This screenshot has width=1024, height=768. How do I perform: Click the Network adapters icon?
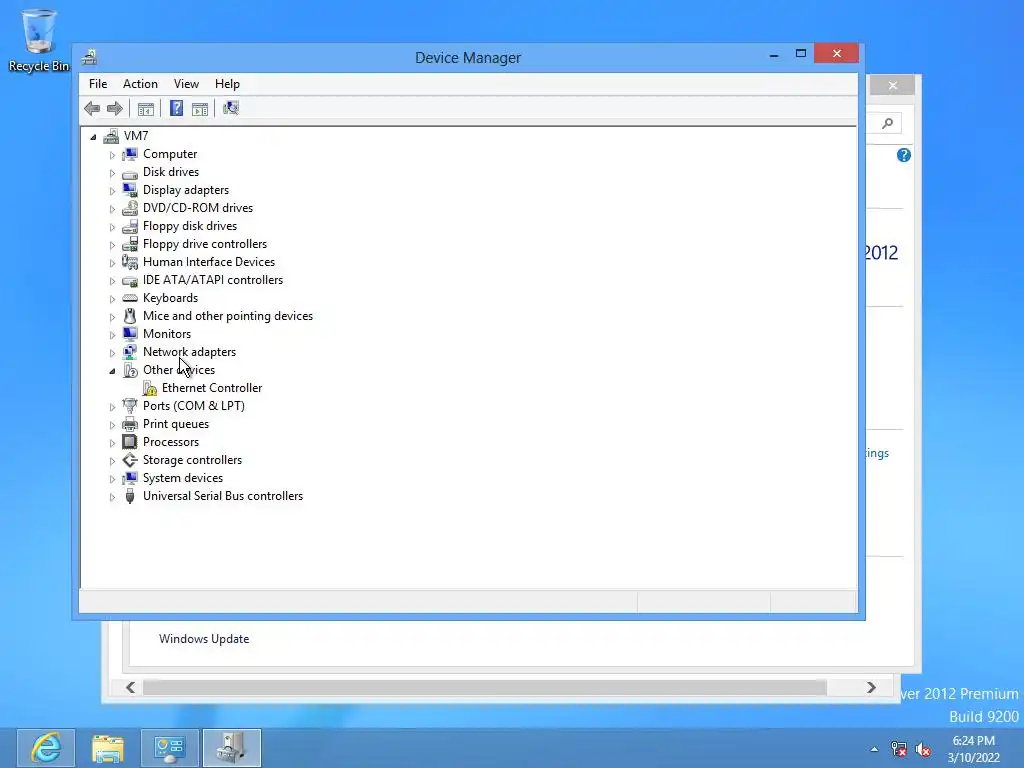(130, 352)
